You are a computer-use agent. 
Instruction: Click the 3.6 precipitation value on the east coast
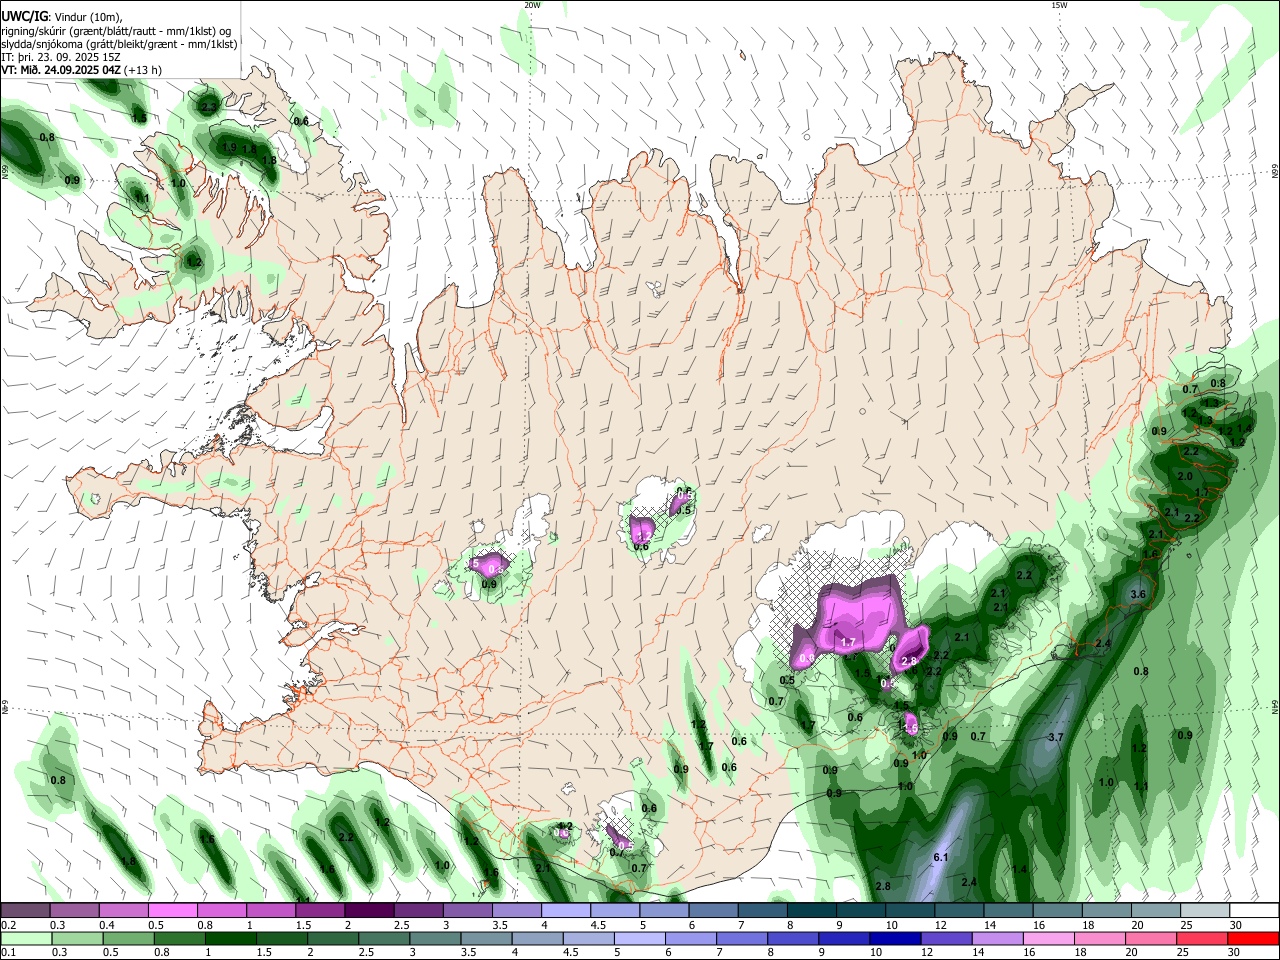1137,594
